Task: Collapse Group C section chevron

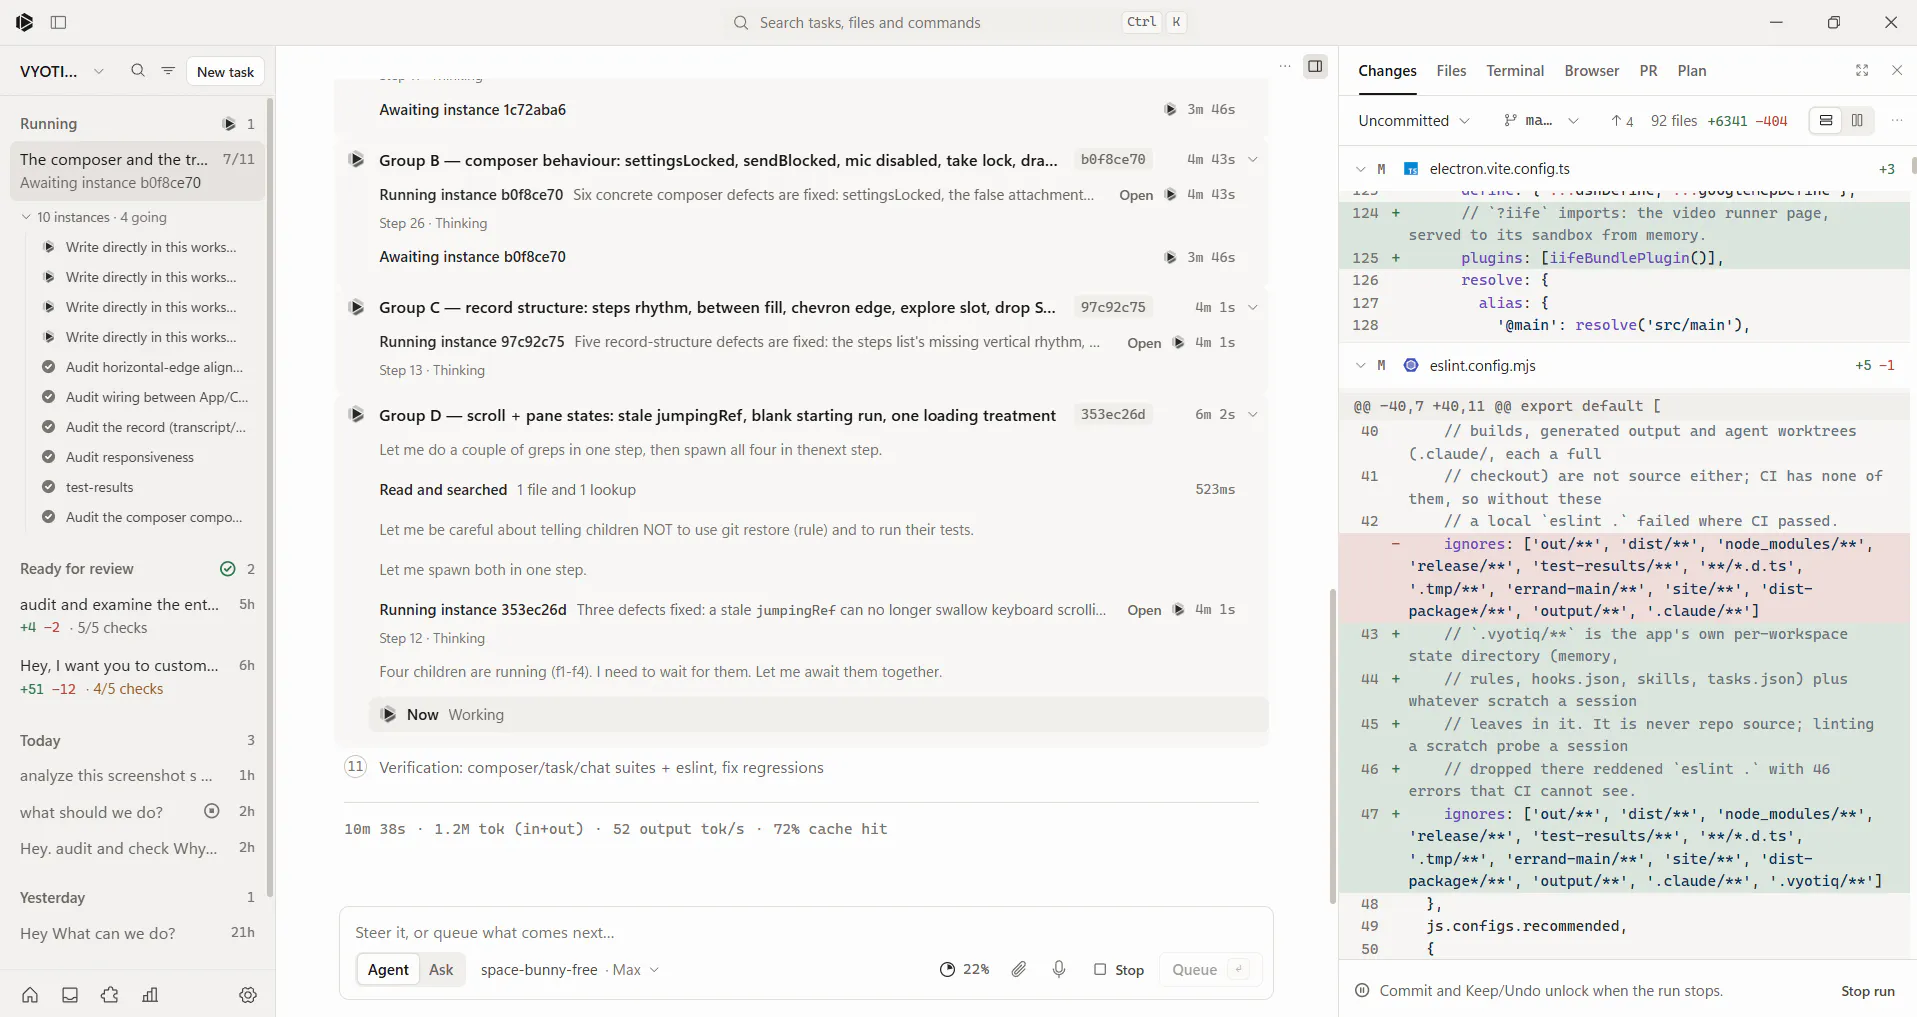Action: 1253,307
